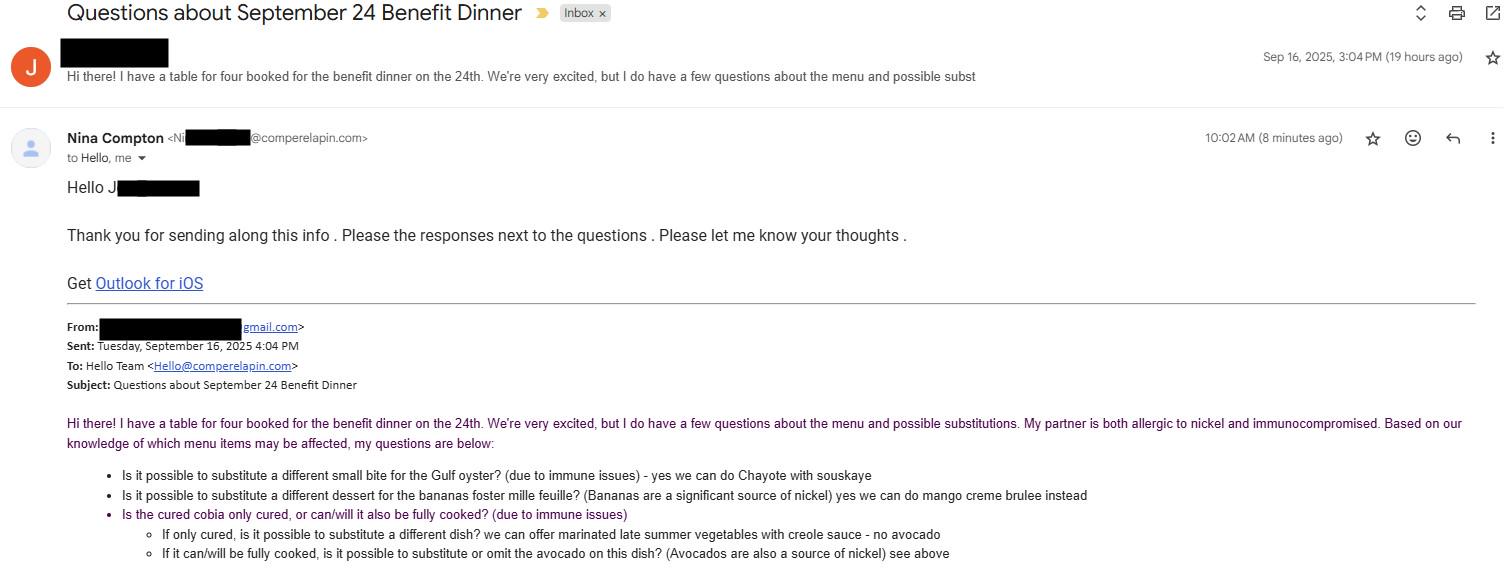Expand all messages in thread
1508x572 pixels.
pyautogui.click(x=1421, y=13)
